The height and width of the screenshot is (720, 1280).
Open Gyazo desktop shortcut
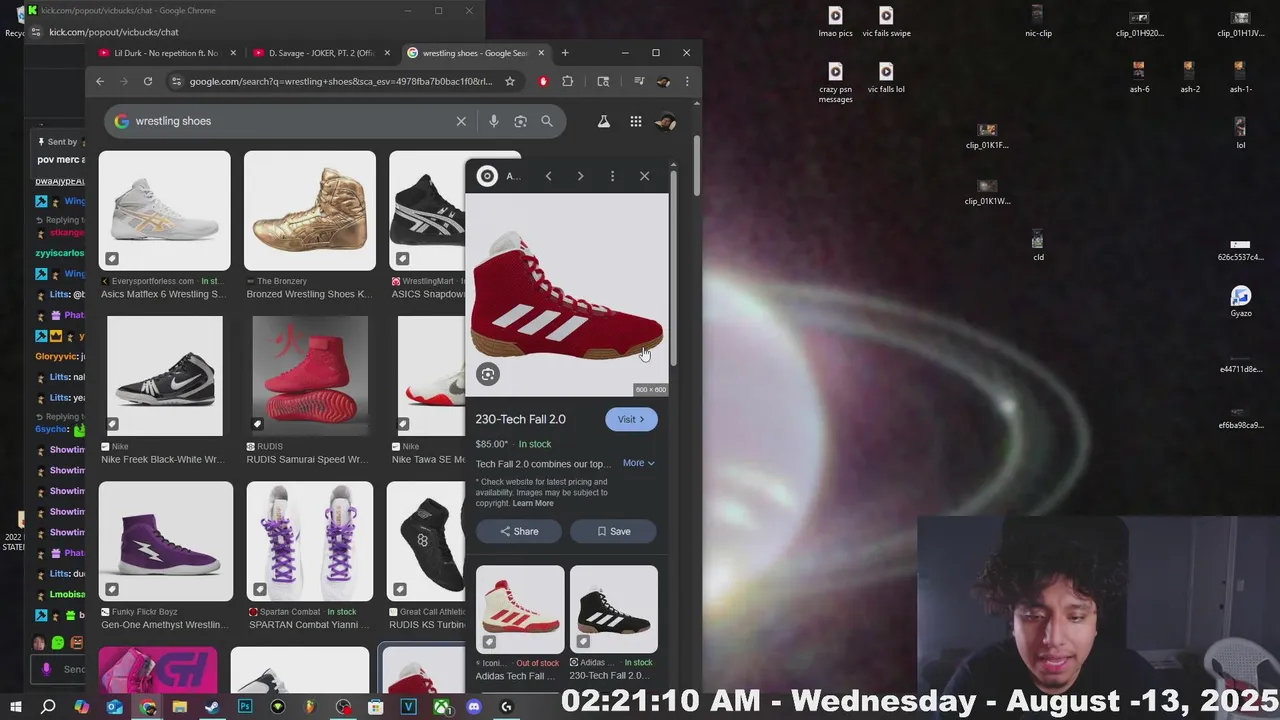[x=1241, y=301]
